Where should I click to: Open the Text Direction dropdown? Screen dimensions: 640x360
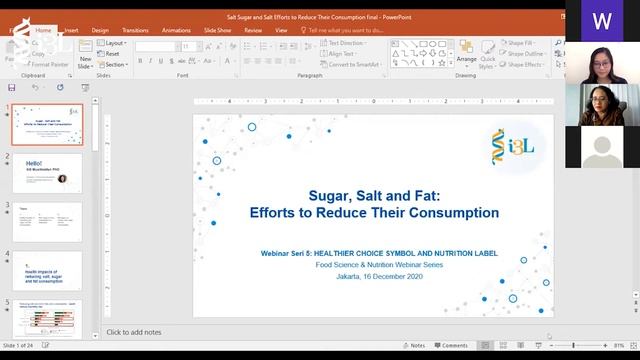coord(343,43)
